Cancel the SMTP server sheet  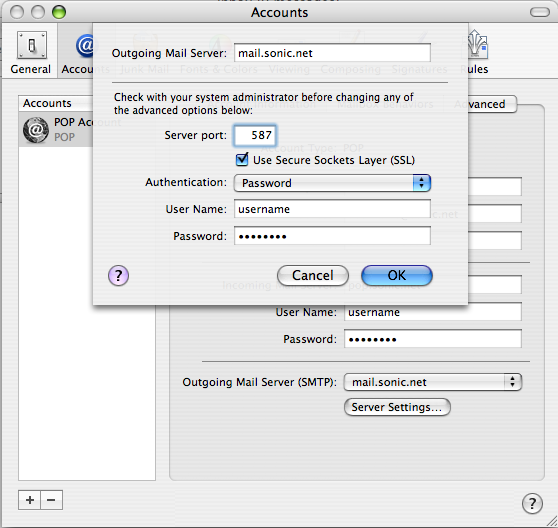312,275
